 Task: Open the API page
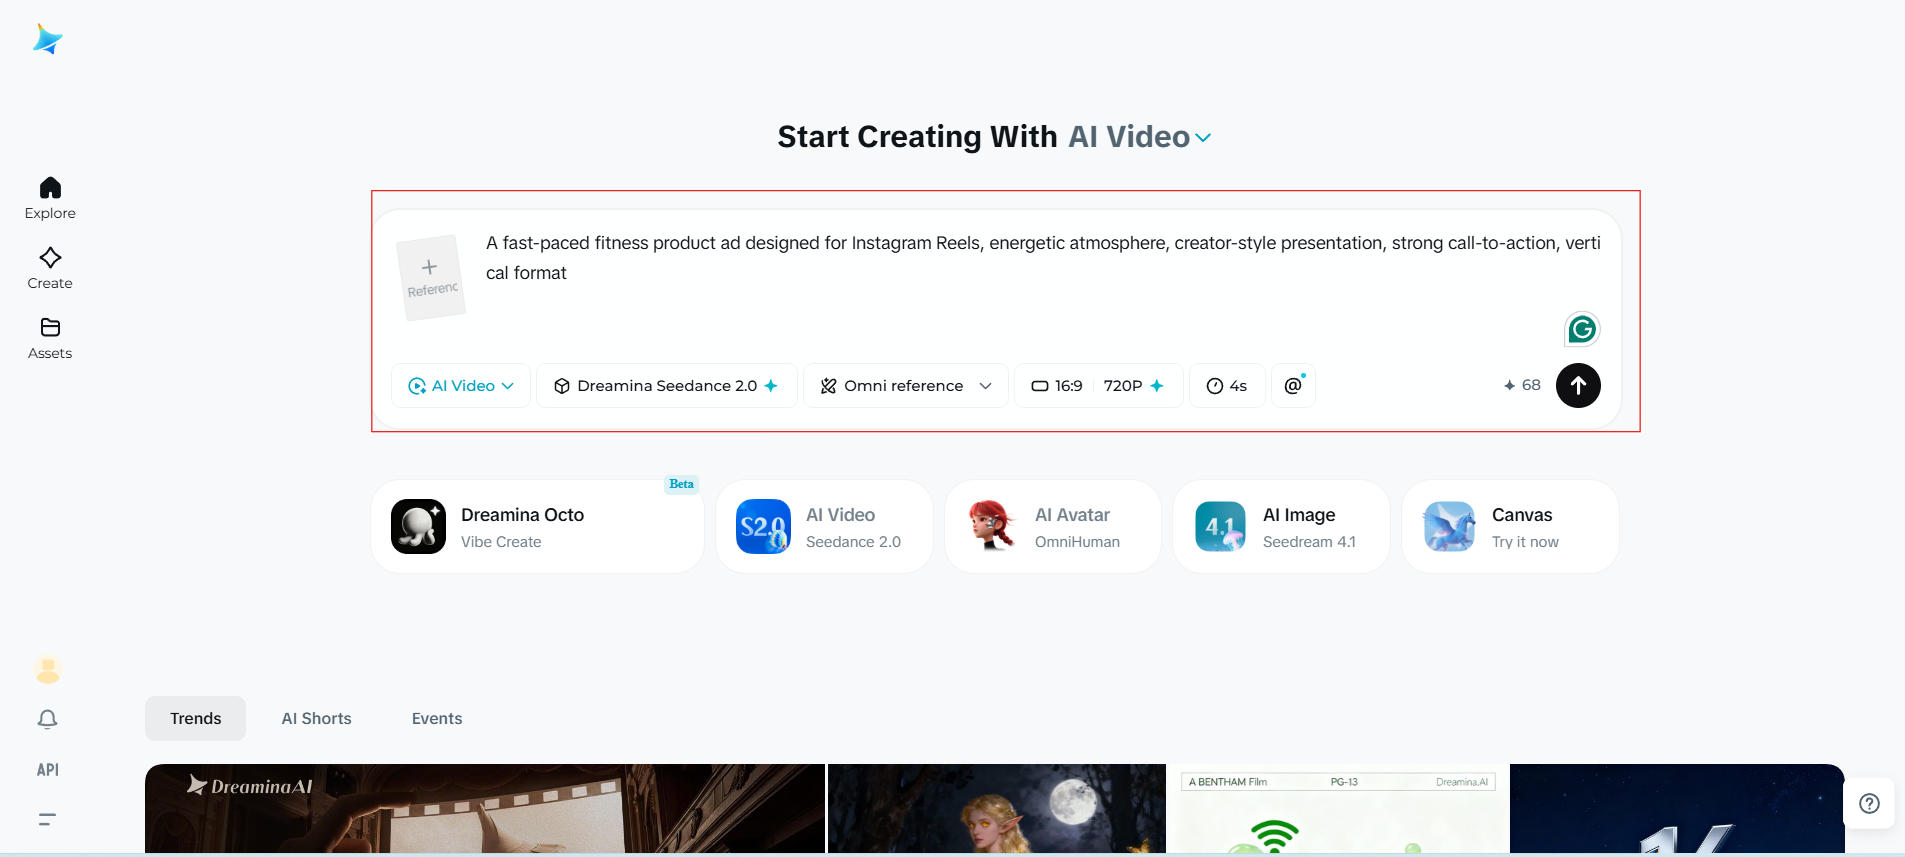47,769
